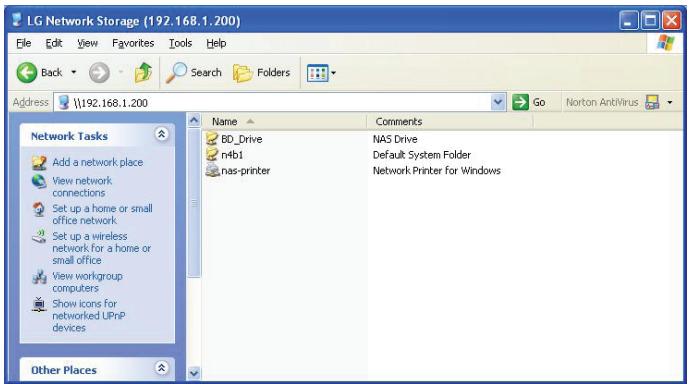The image size is (690, 384).
Task: Open the Norton AntiVirus dropdown arrow
Action: (x=670, y=102)
